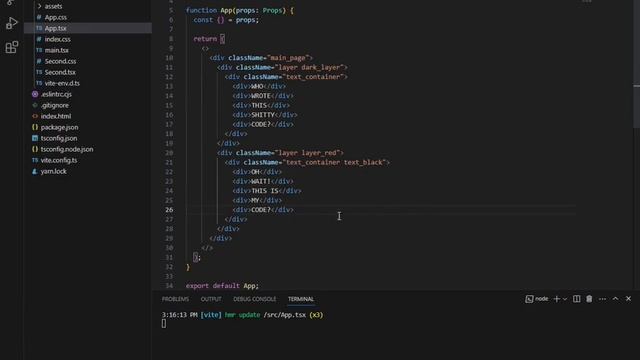The width and height of the screenshot is (640, 360).
Task: Click 'text_container text_black' class name text
Action: tap(334, 162)
